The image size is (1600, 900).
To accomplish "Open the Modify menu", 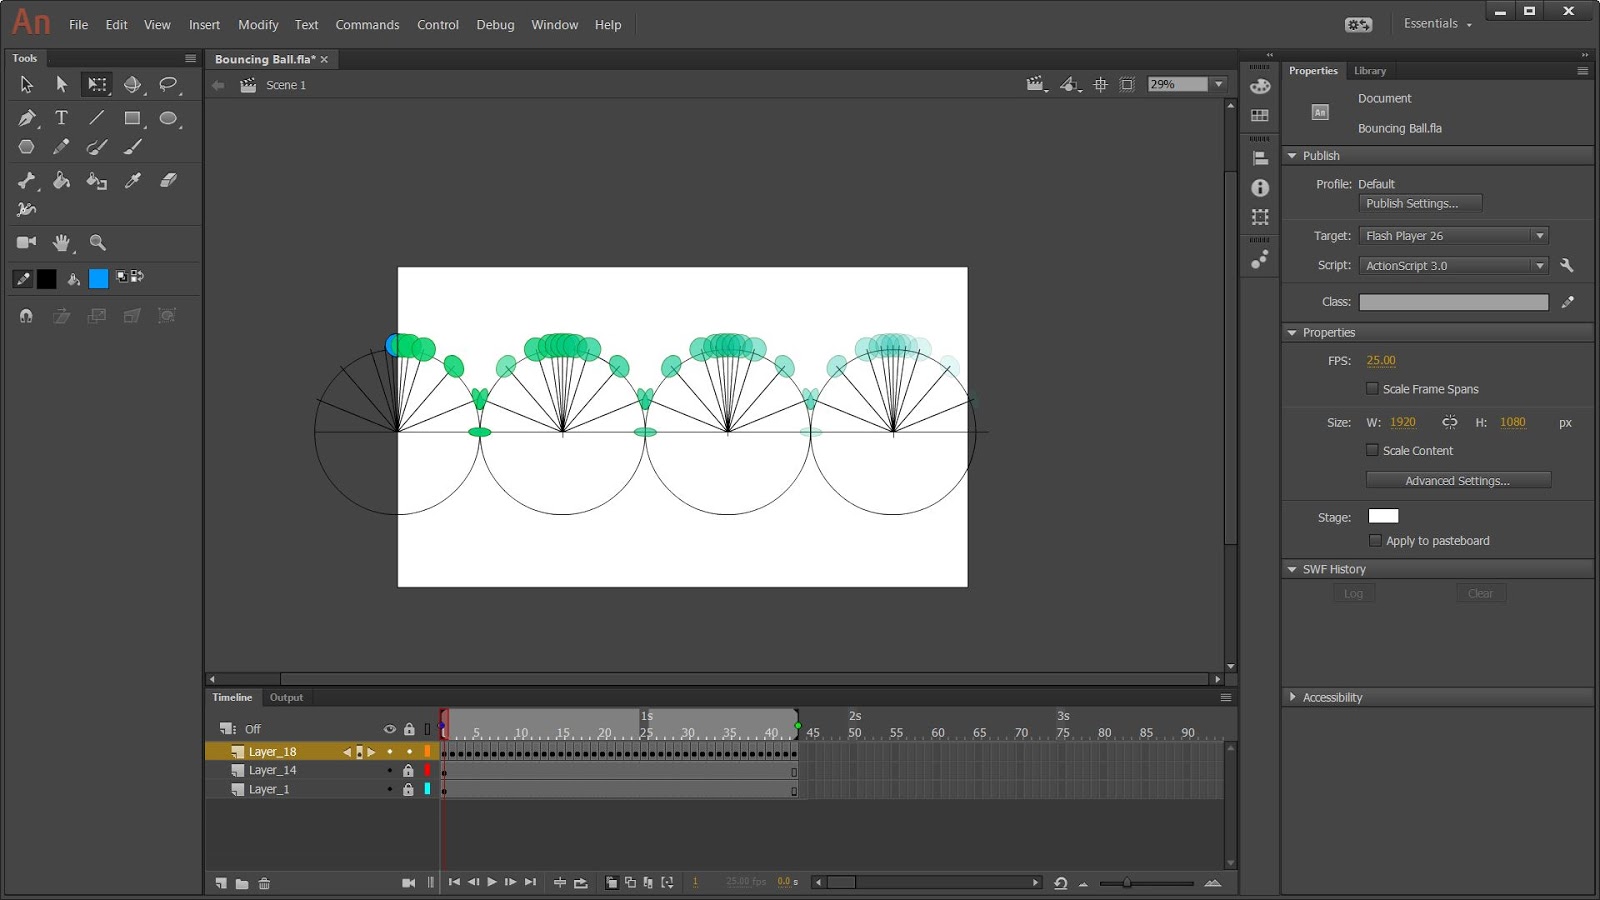I will tap(257, 24).
